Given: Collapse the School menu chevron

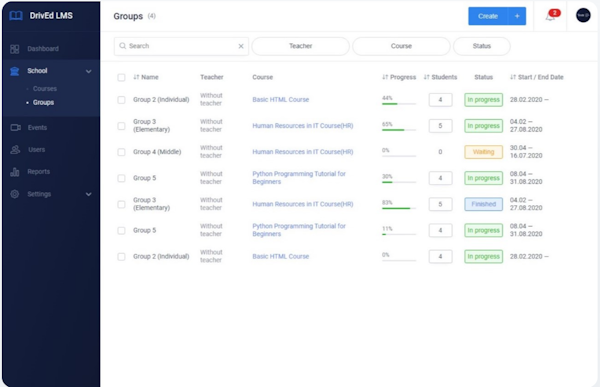Looking at the screenshot, I should 88,71.
